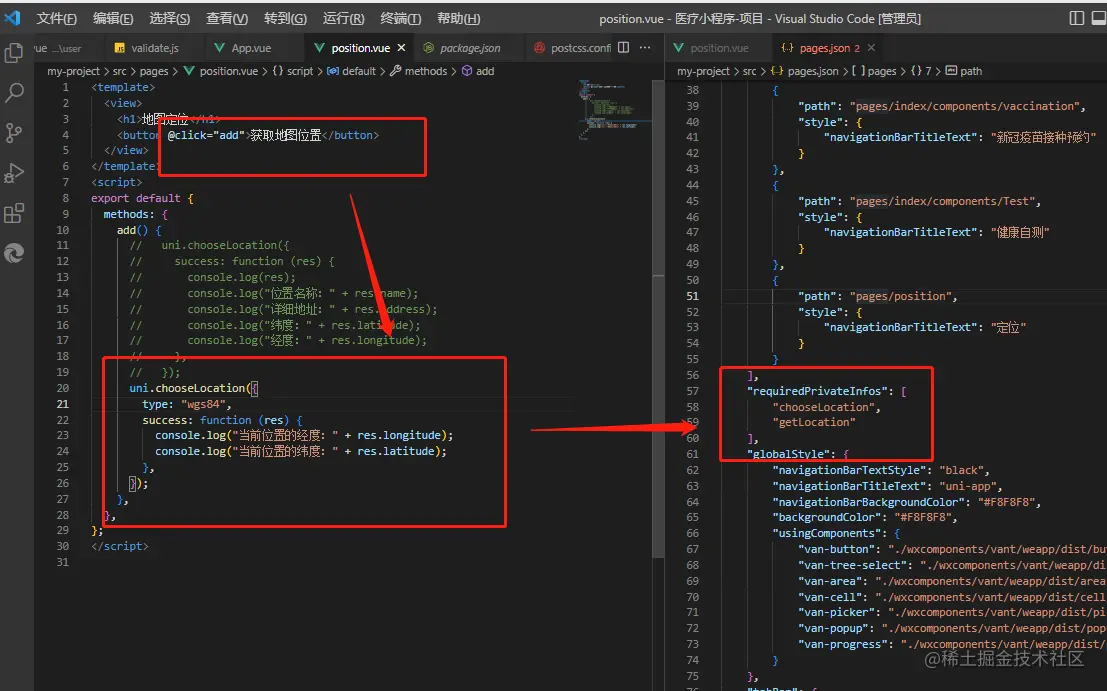The height and width of the screenshot is (691, 1107).
Task: Expand the script breadcrumb in position.vue
Action: click(299, 71)
